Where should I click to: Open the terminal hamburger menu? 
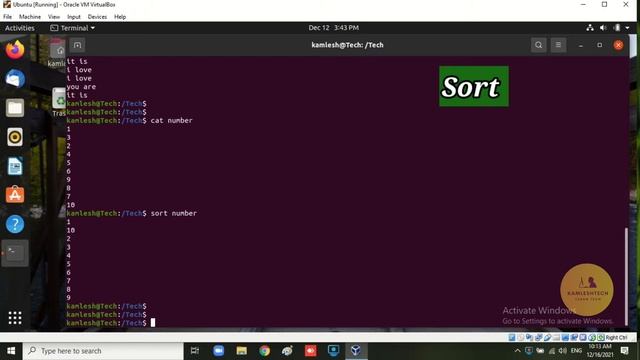[x=558, y=45]
